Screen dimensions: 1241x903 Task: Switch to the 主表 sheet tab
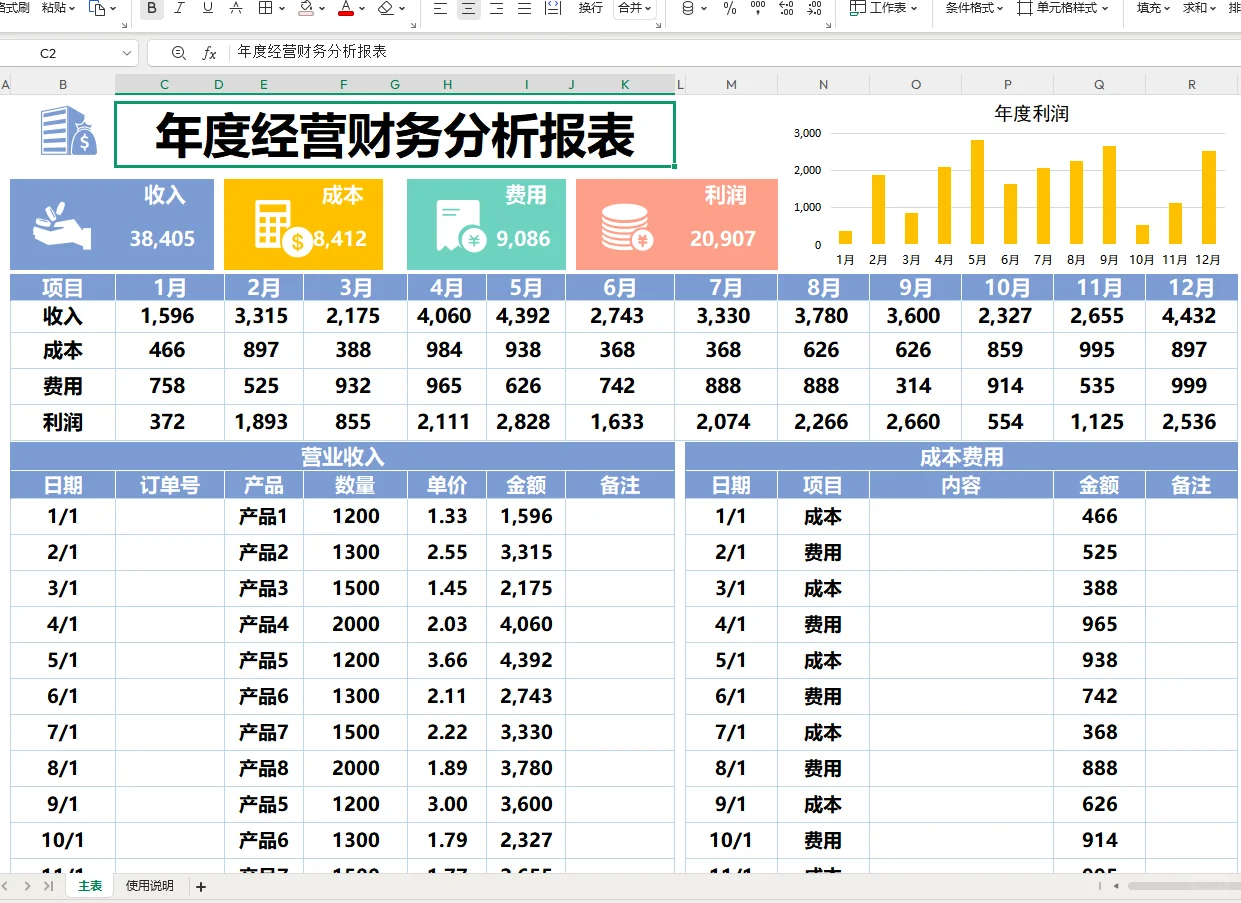tap(90, 886)
